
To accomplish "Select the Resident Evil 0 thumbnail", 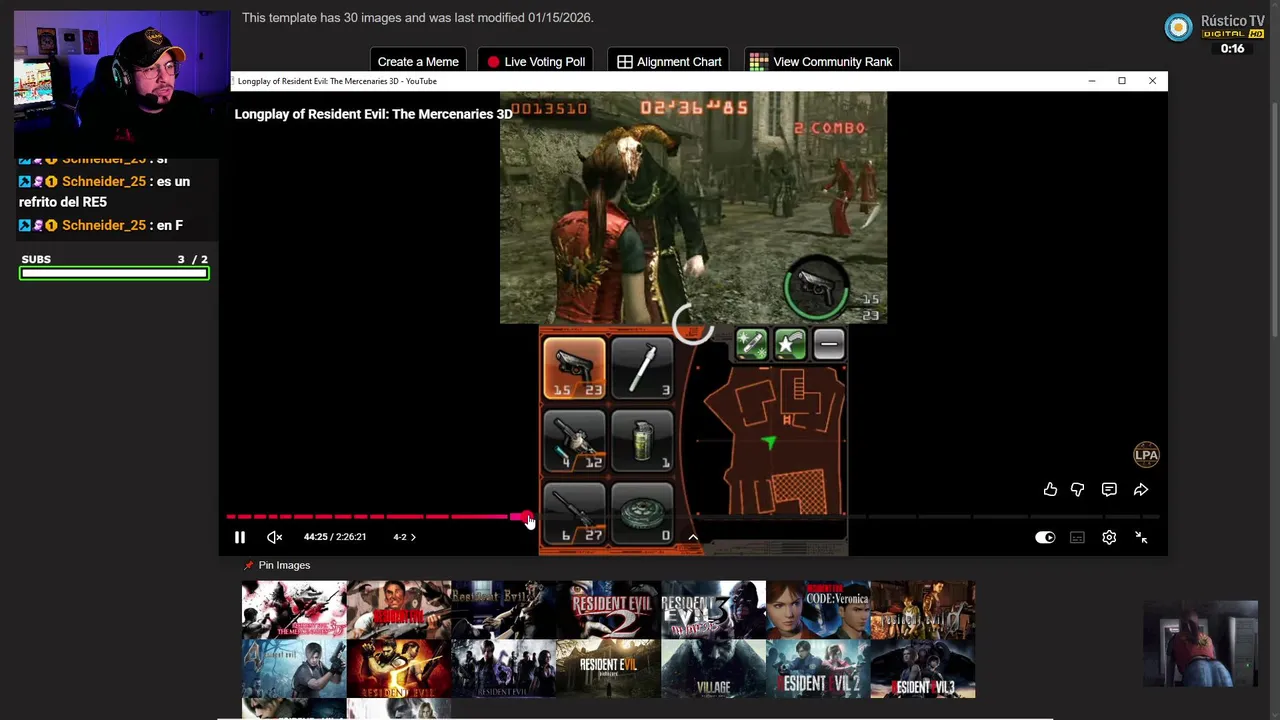I will click(923, 609).
